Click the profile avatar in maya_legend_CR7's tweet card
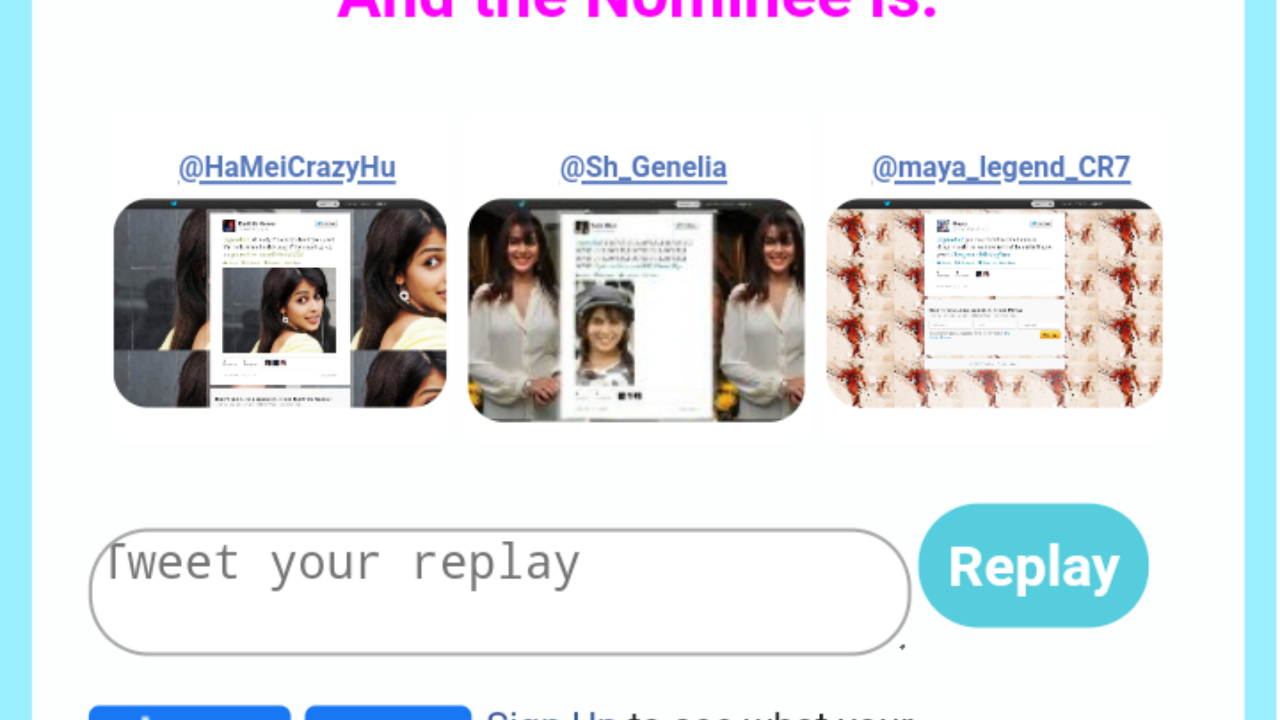1280x720 pixels. point(942,225)
